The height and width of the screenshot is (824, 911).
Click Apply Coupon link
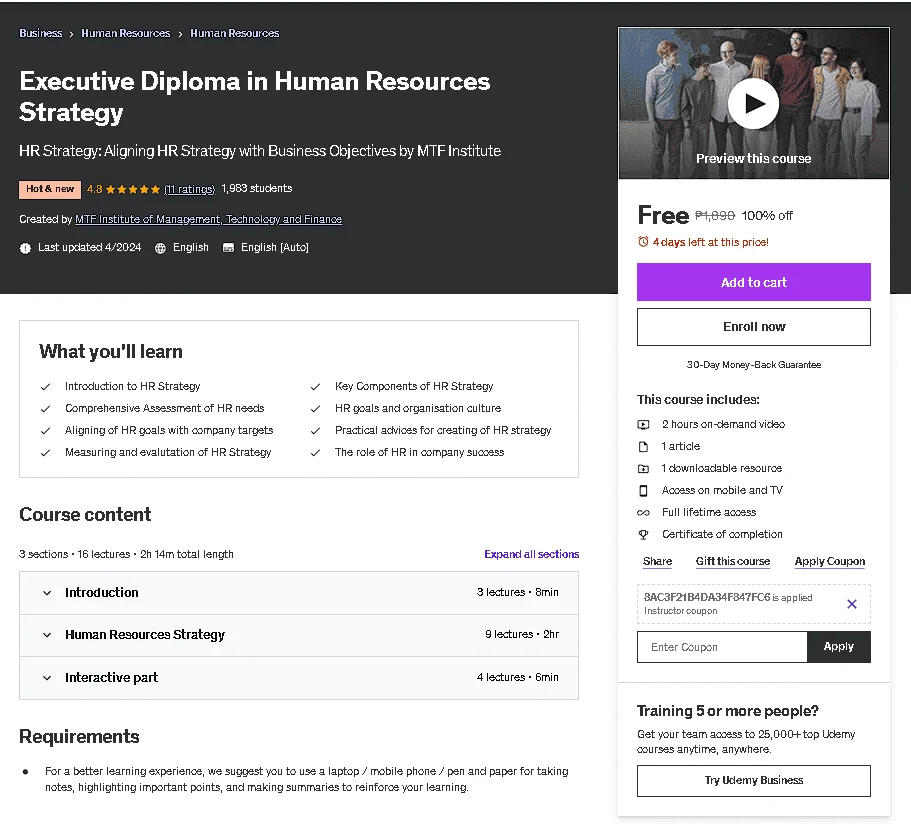tap(830, 561)
